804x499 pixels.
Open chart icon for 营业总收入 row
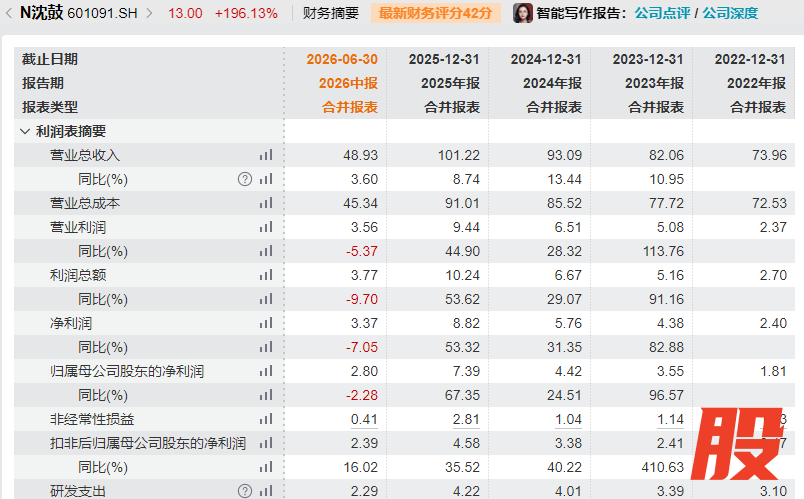tap(266, 155)
